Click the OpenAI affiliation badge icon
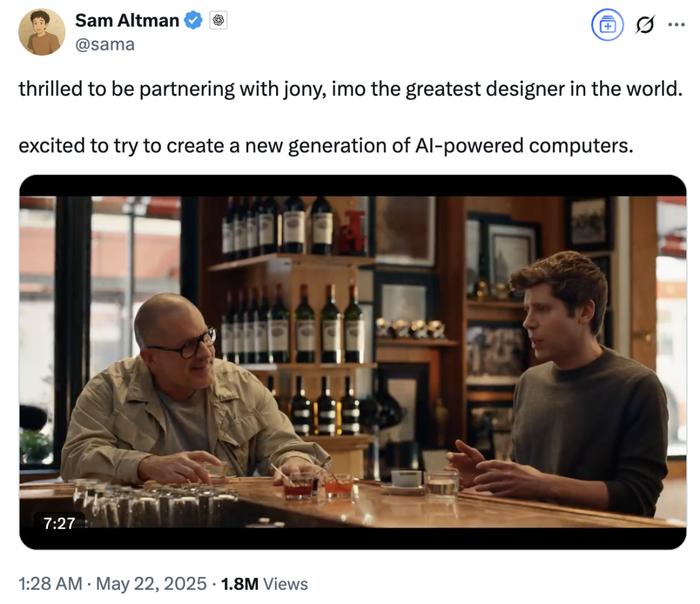Image resolution: width=700 pixels, height=604 pixels. click(218, 21)
